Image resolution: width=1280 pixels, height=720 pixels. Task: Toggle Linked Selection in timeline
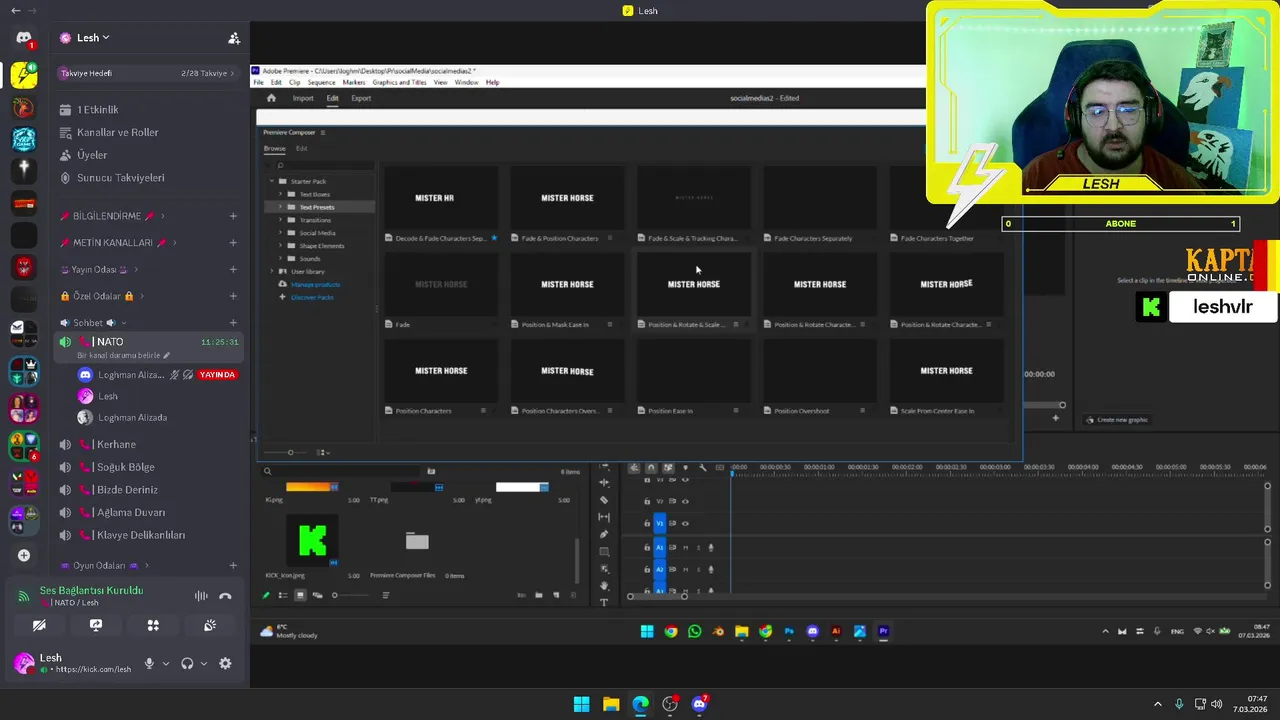point(668,467)
